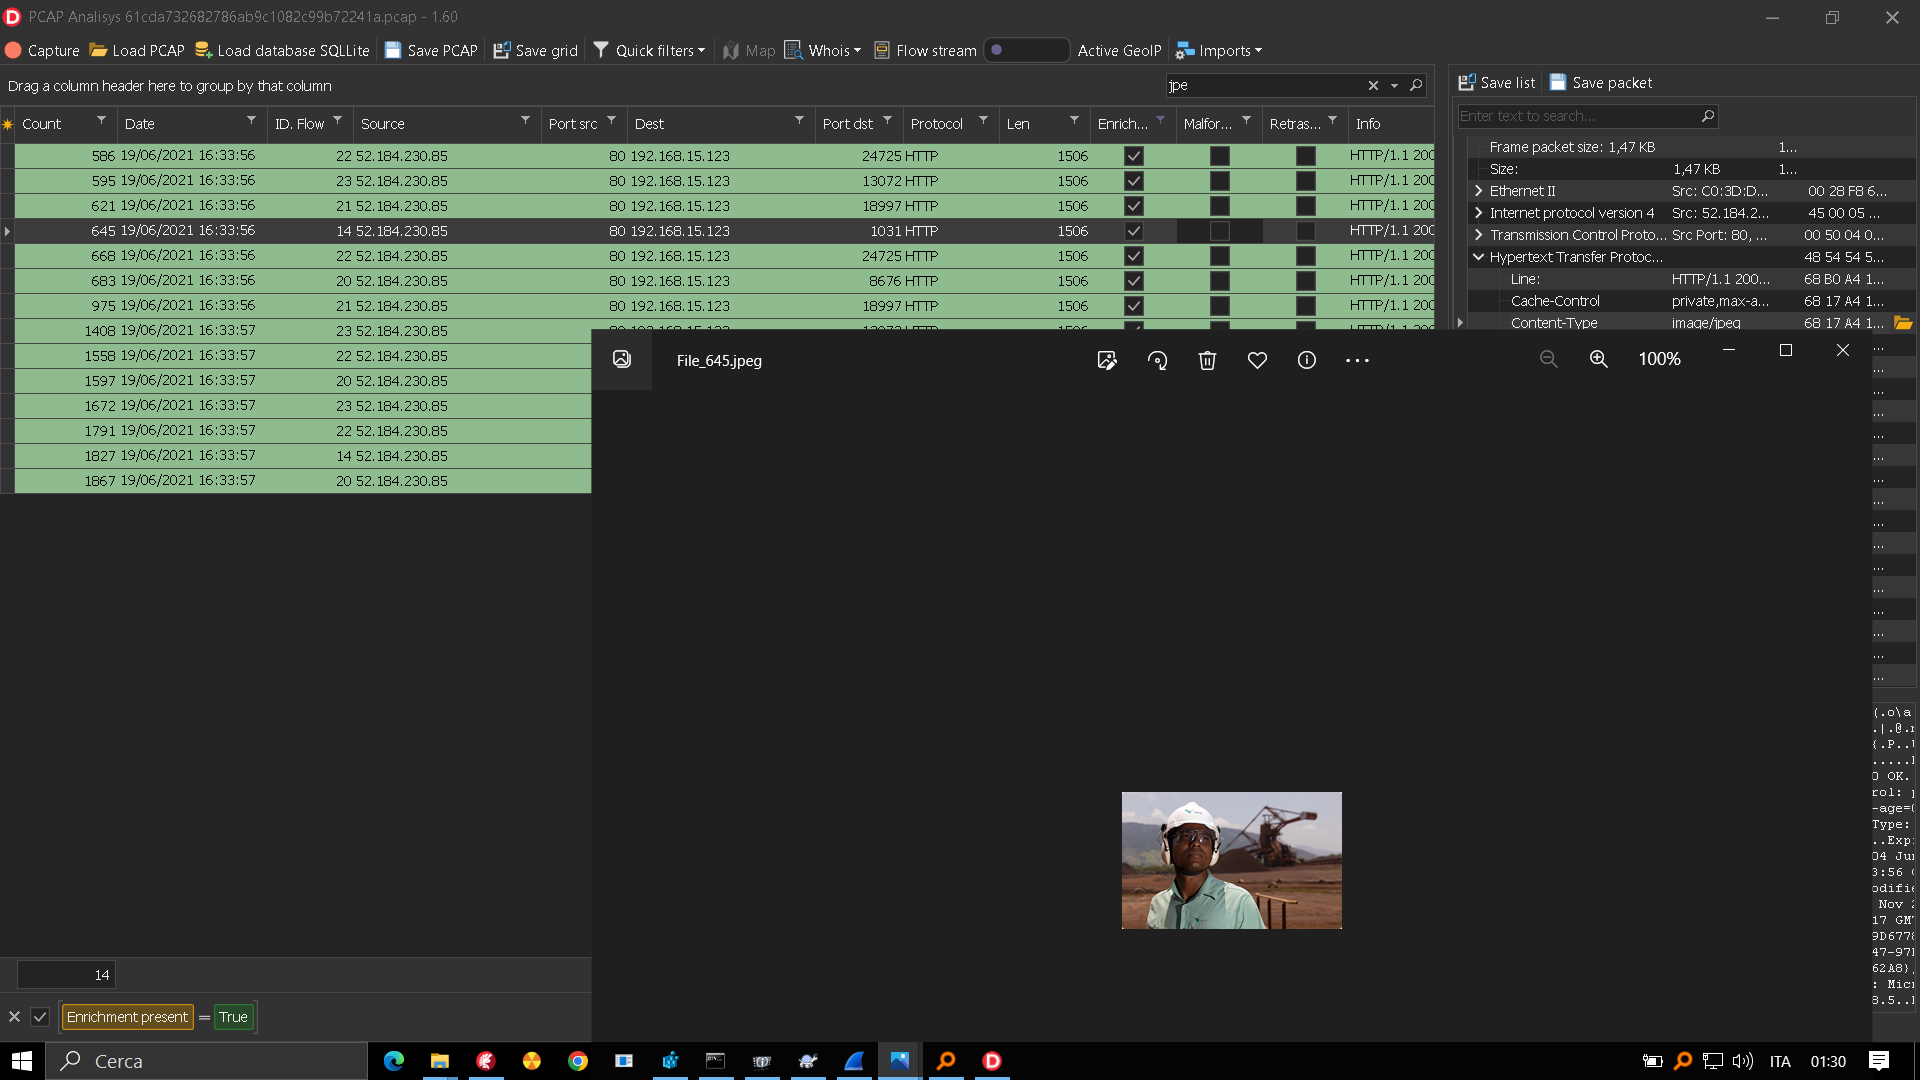Add photo to favorites heart icon

[1257, 360]
